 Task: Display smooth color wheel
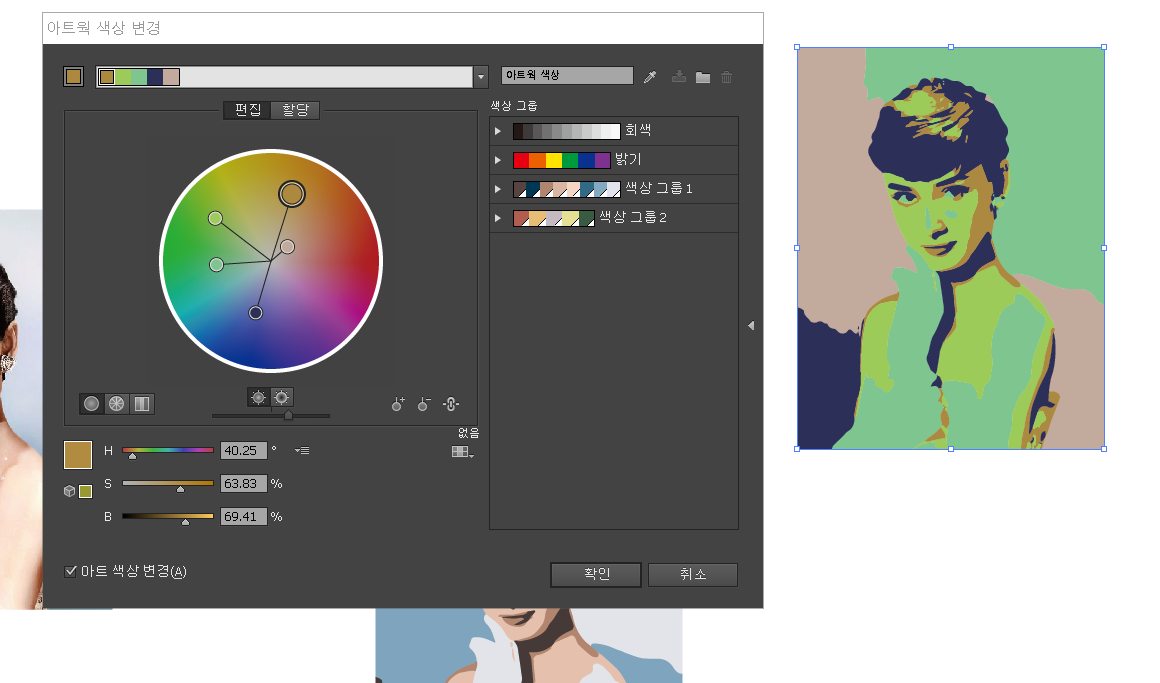click(92, 403)
